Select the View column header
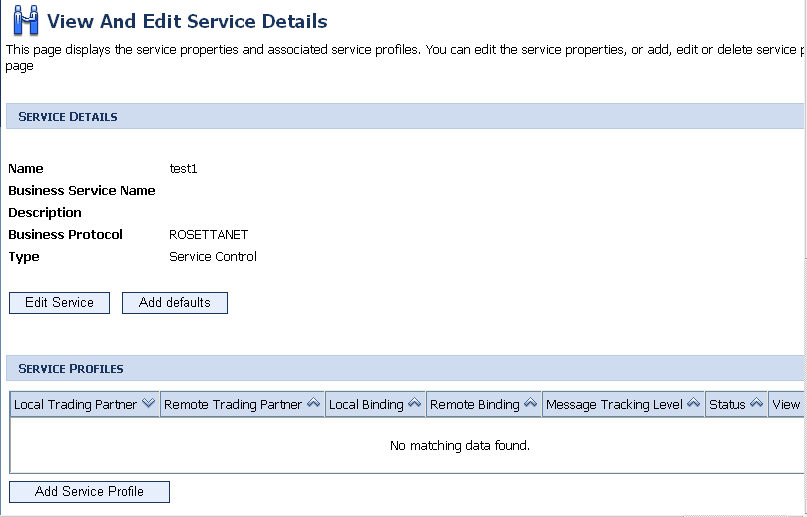807x517 pixels. pyautogui.click(x=786, y=404)
